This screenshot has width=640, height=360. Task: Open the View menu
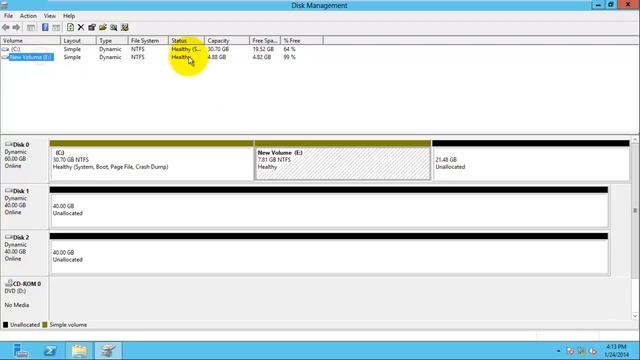[50, 16]
